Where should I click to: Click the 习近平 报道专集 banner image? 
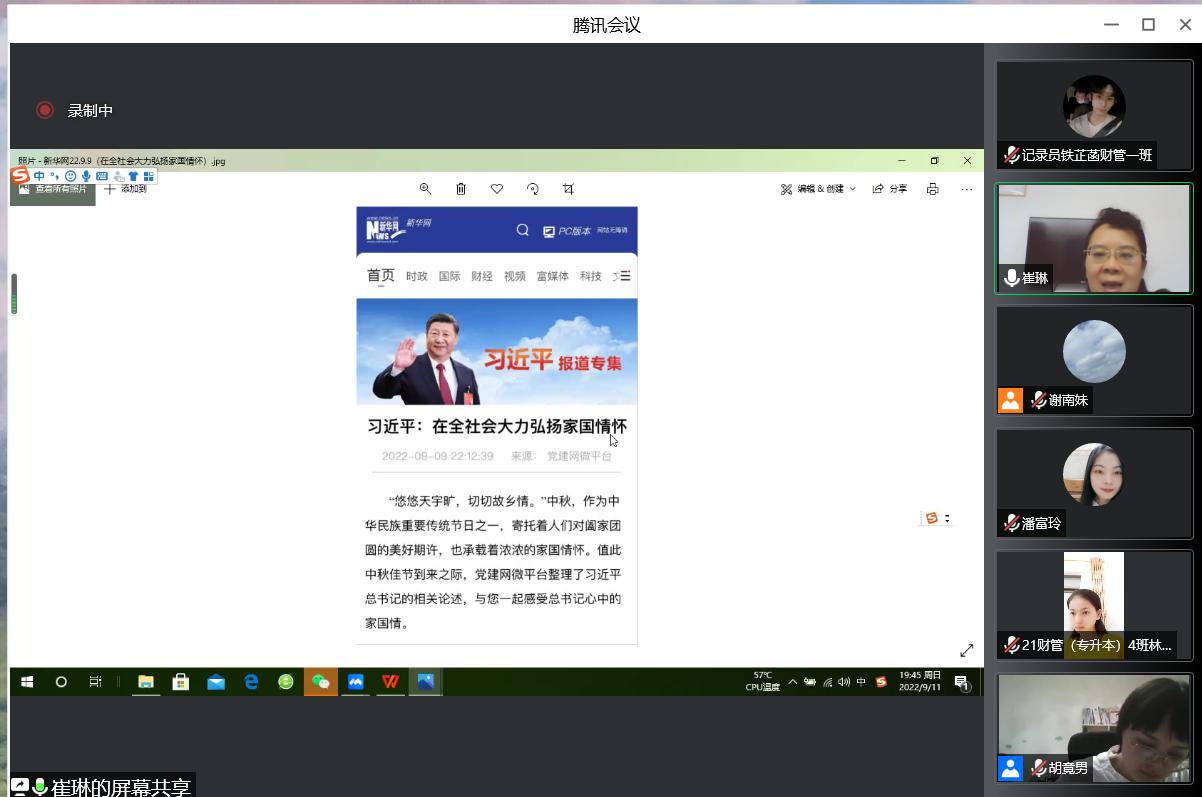pos(497,351)
